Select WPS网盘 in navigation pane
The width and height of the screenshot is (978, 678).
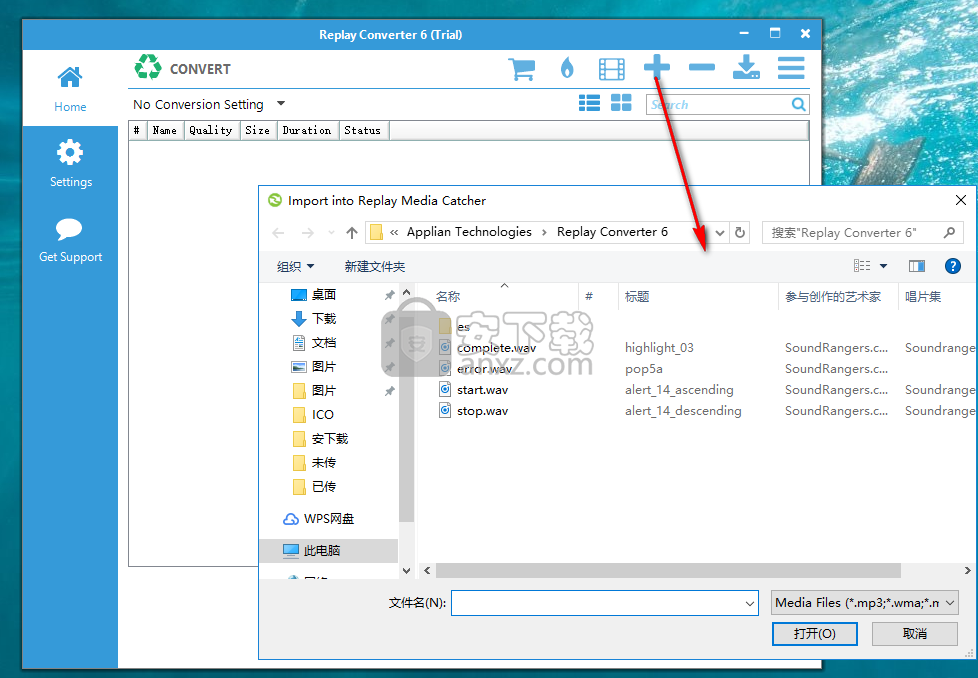[329, 519]
